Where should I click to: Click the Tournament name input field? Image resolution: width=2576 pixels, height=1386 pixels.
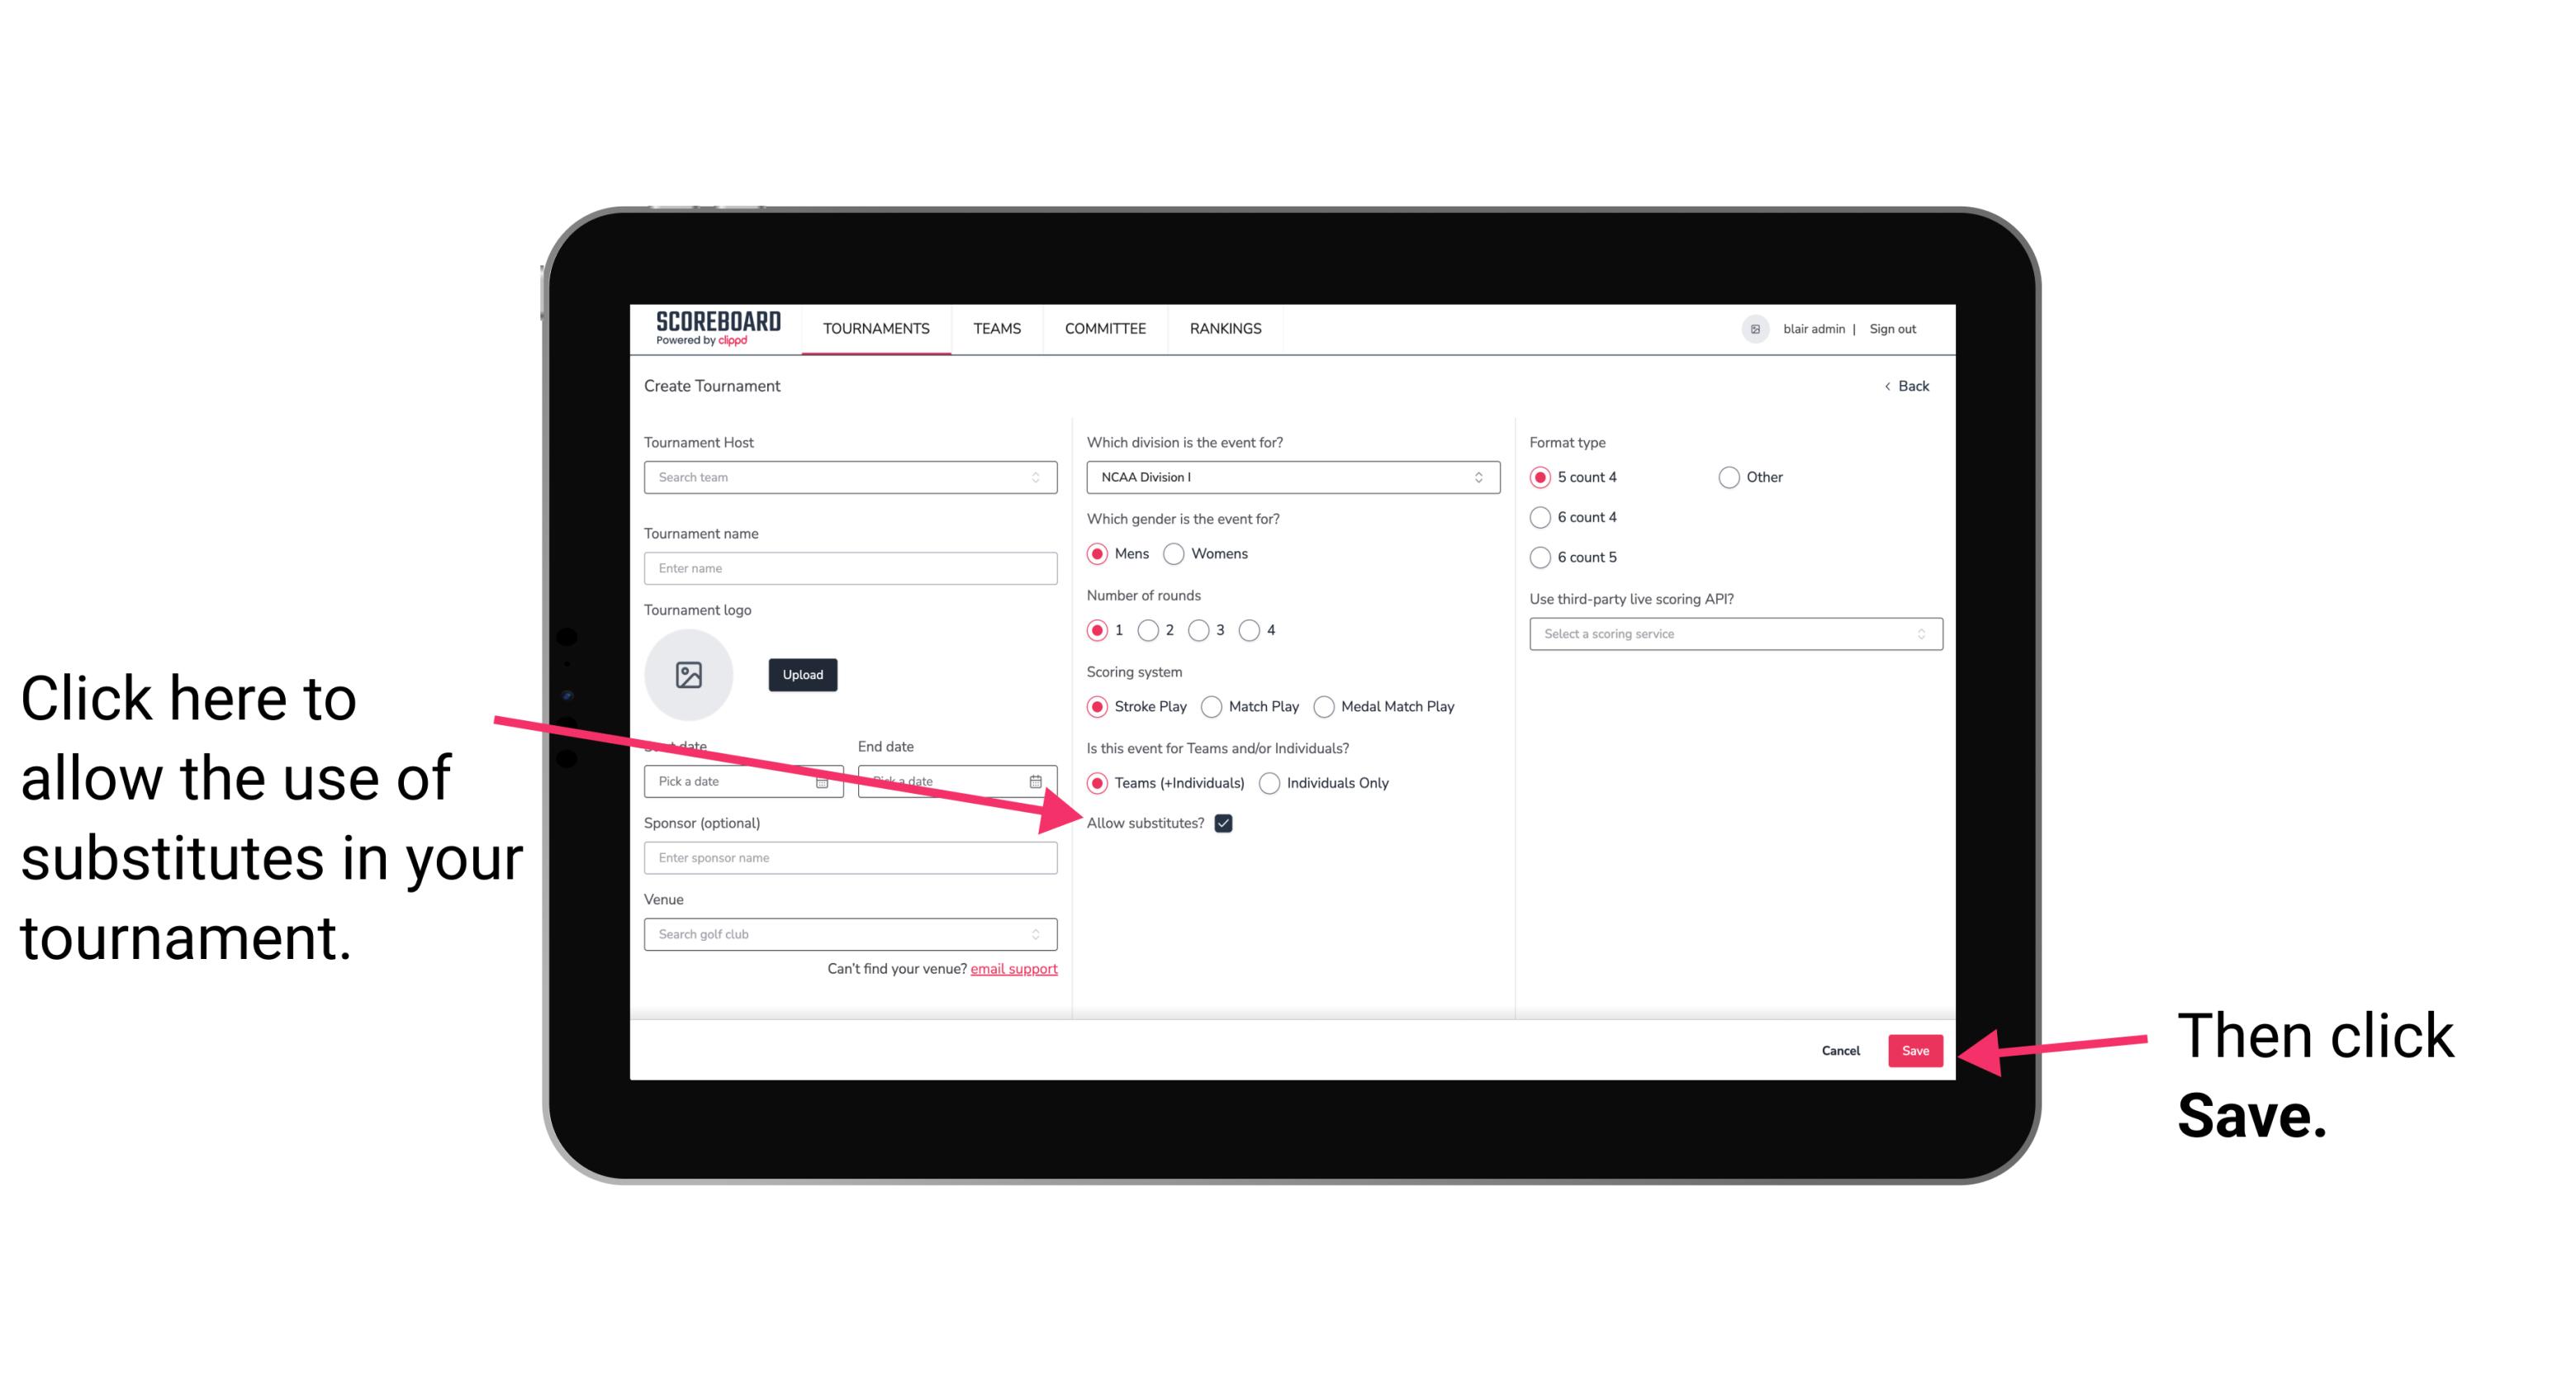tap(852, 568)
